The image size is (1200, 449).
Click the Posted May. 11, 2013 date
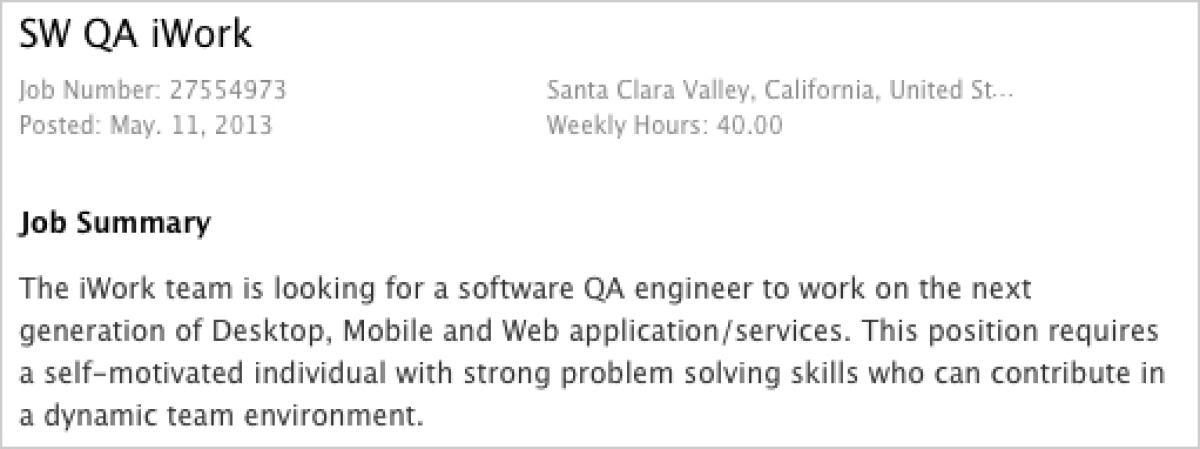click(146, 127)
